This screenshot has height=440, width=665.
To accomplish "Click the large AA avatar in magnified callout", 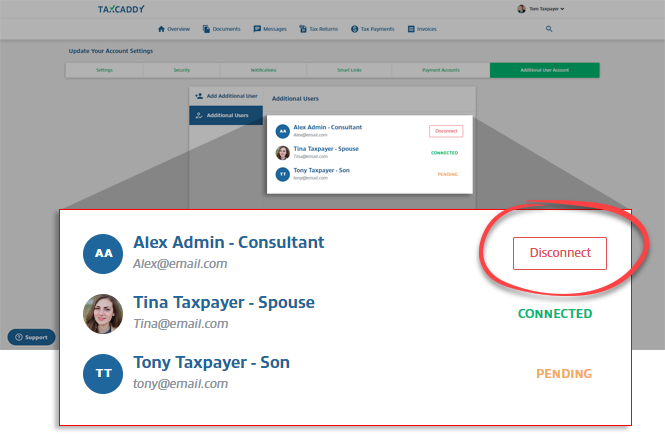I will [x=103, y=254].
